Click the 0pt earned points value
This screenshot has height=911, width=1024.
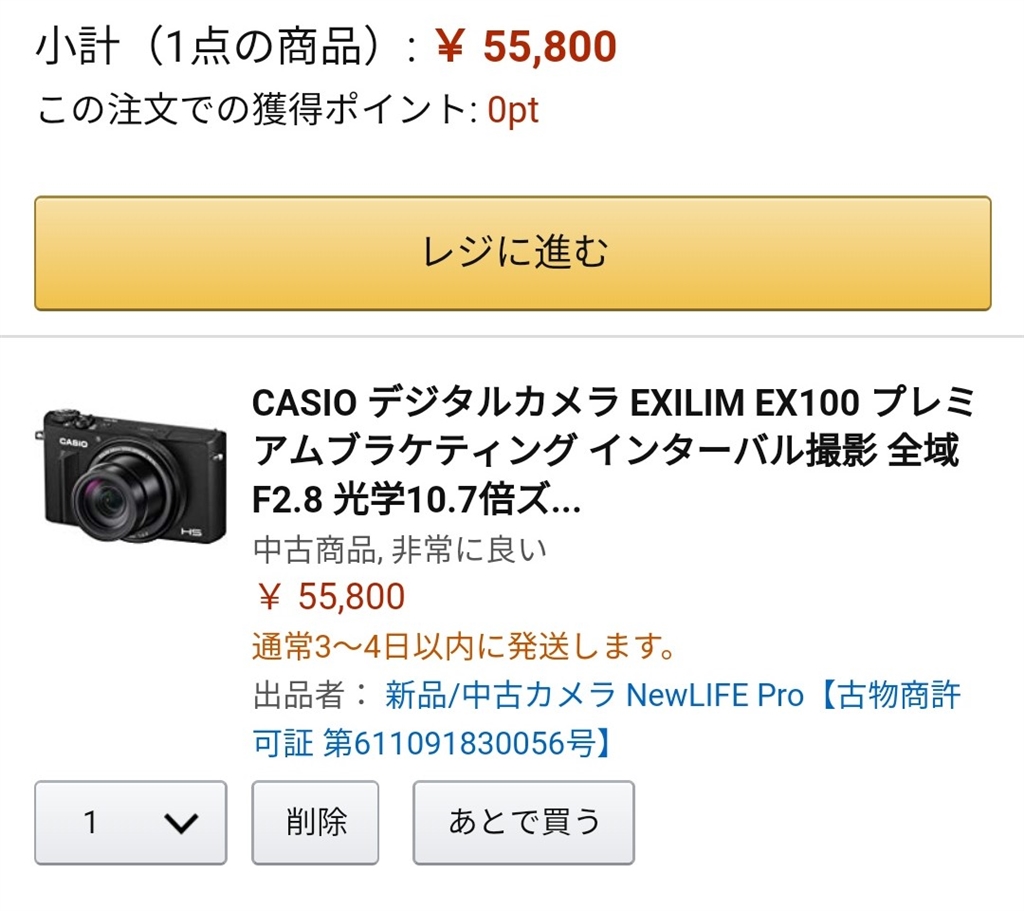513,110
